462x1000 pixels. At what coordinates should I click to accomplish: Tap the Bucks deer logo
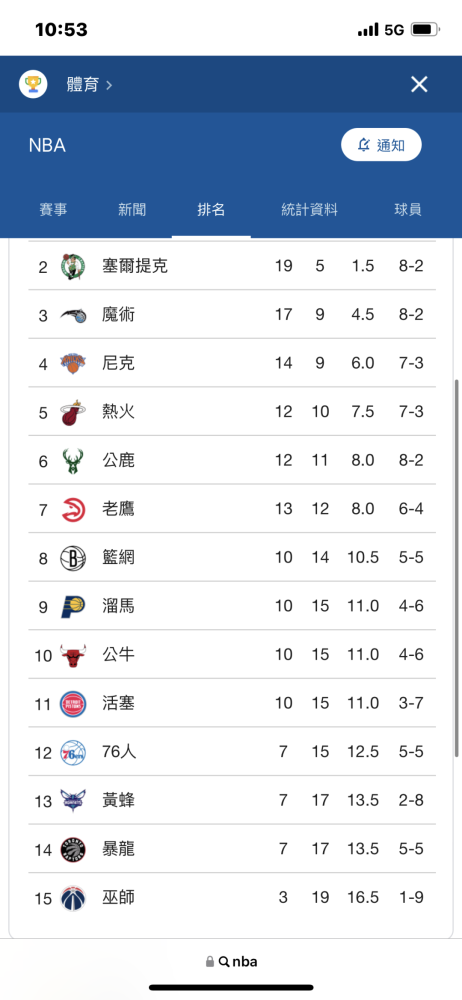(x=73, y=461)
